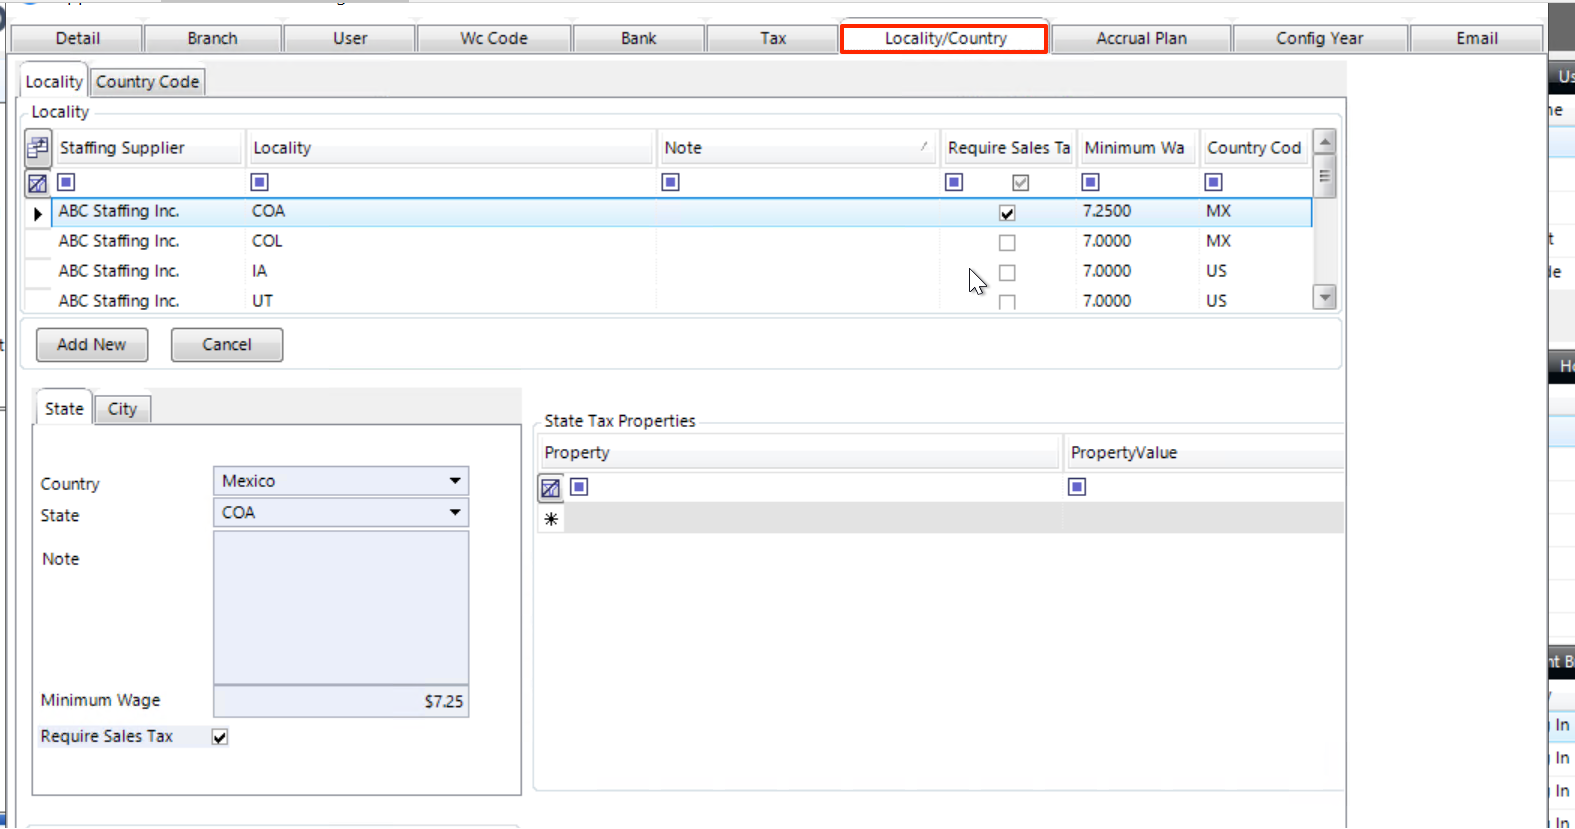Sort by Property column header
Screen dimensions: 1575x829
tap(799, 452)
